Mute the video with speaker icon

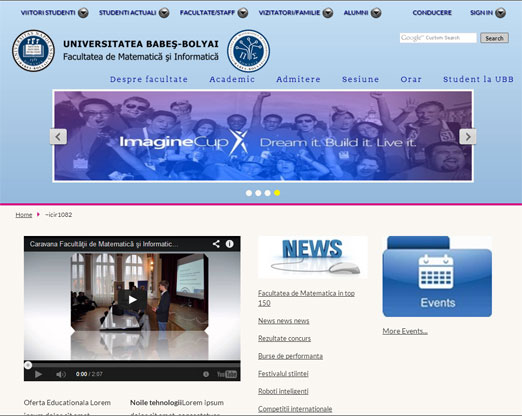[61, 374]
